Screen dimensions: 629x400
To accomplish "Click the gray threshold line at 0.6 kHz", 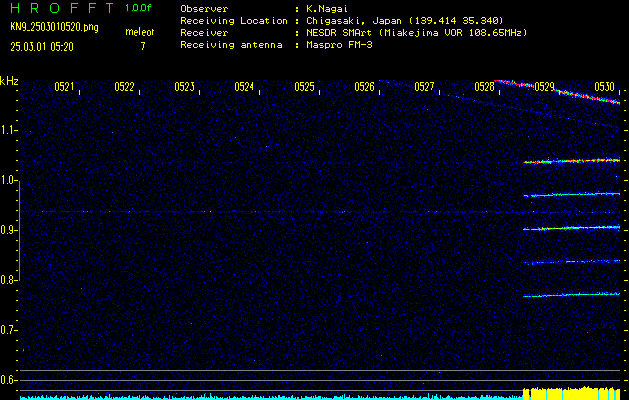I will tap(320, 380).
